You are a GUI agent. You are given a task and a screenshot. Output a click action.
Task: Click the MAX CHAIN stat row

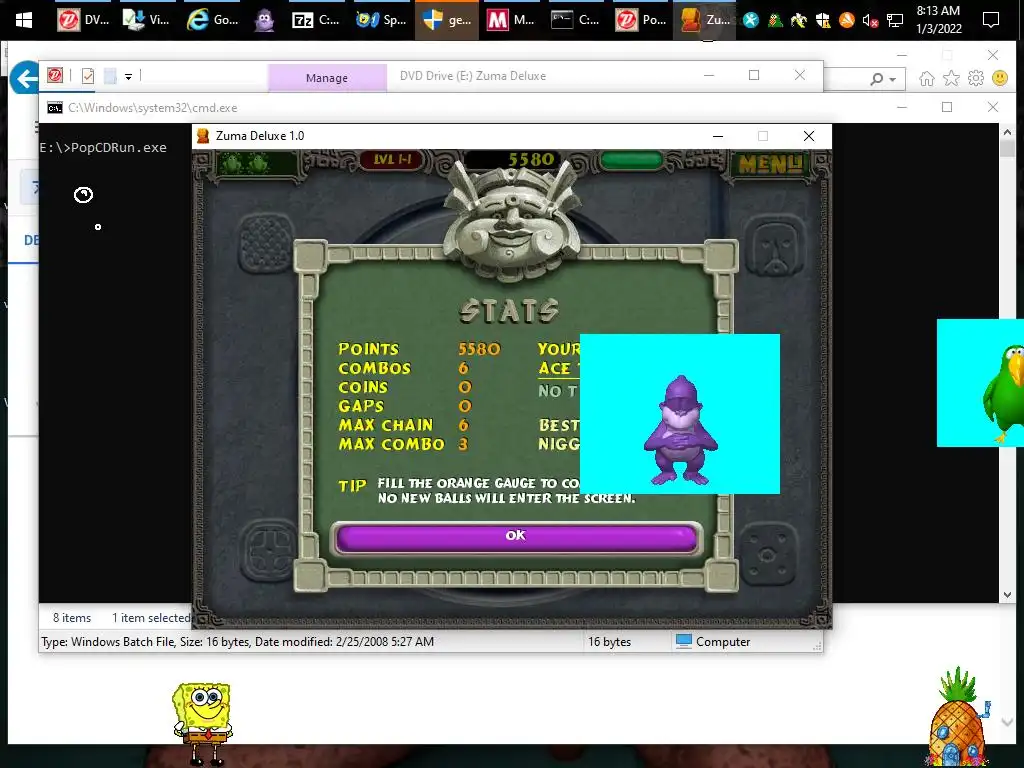coord(404,425)
